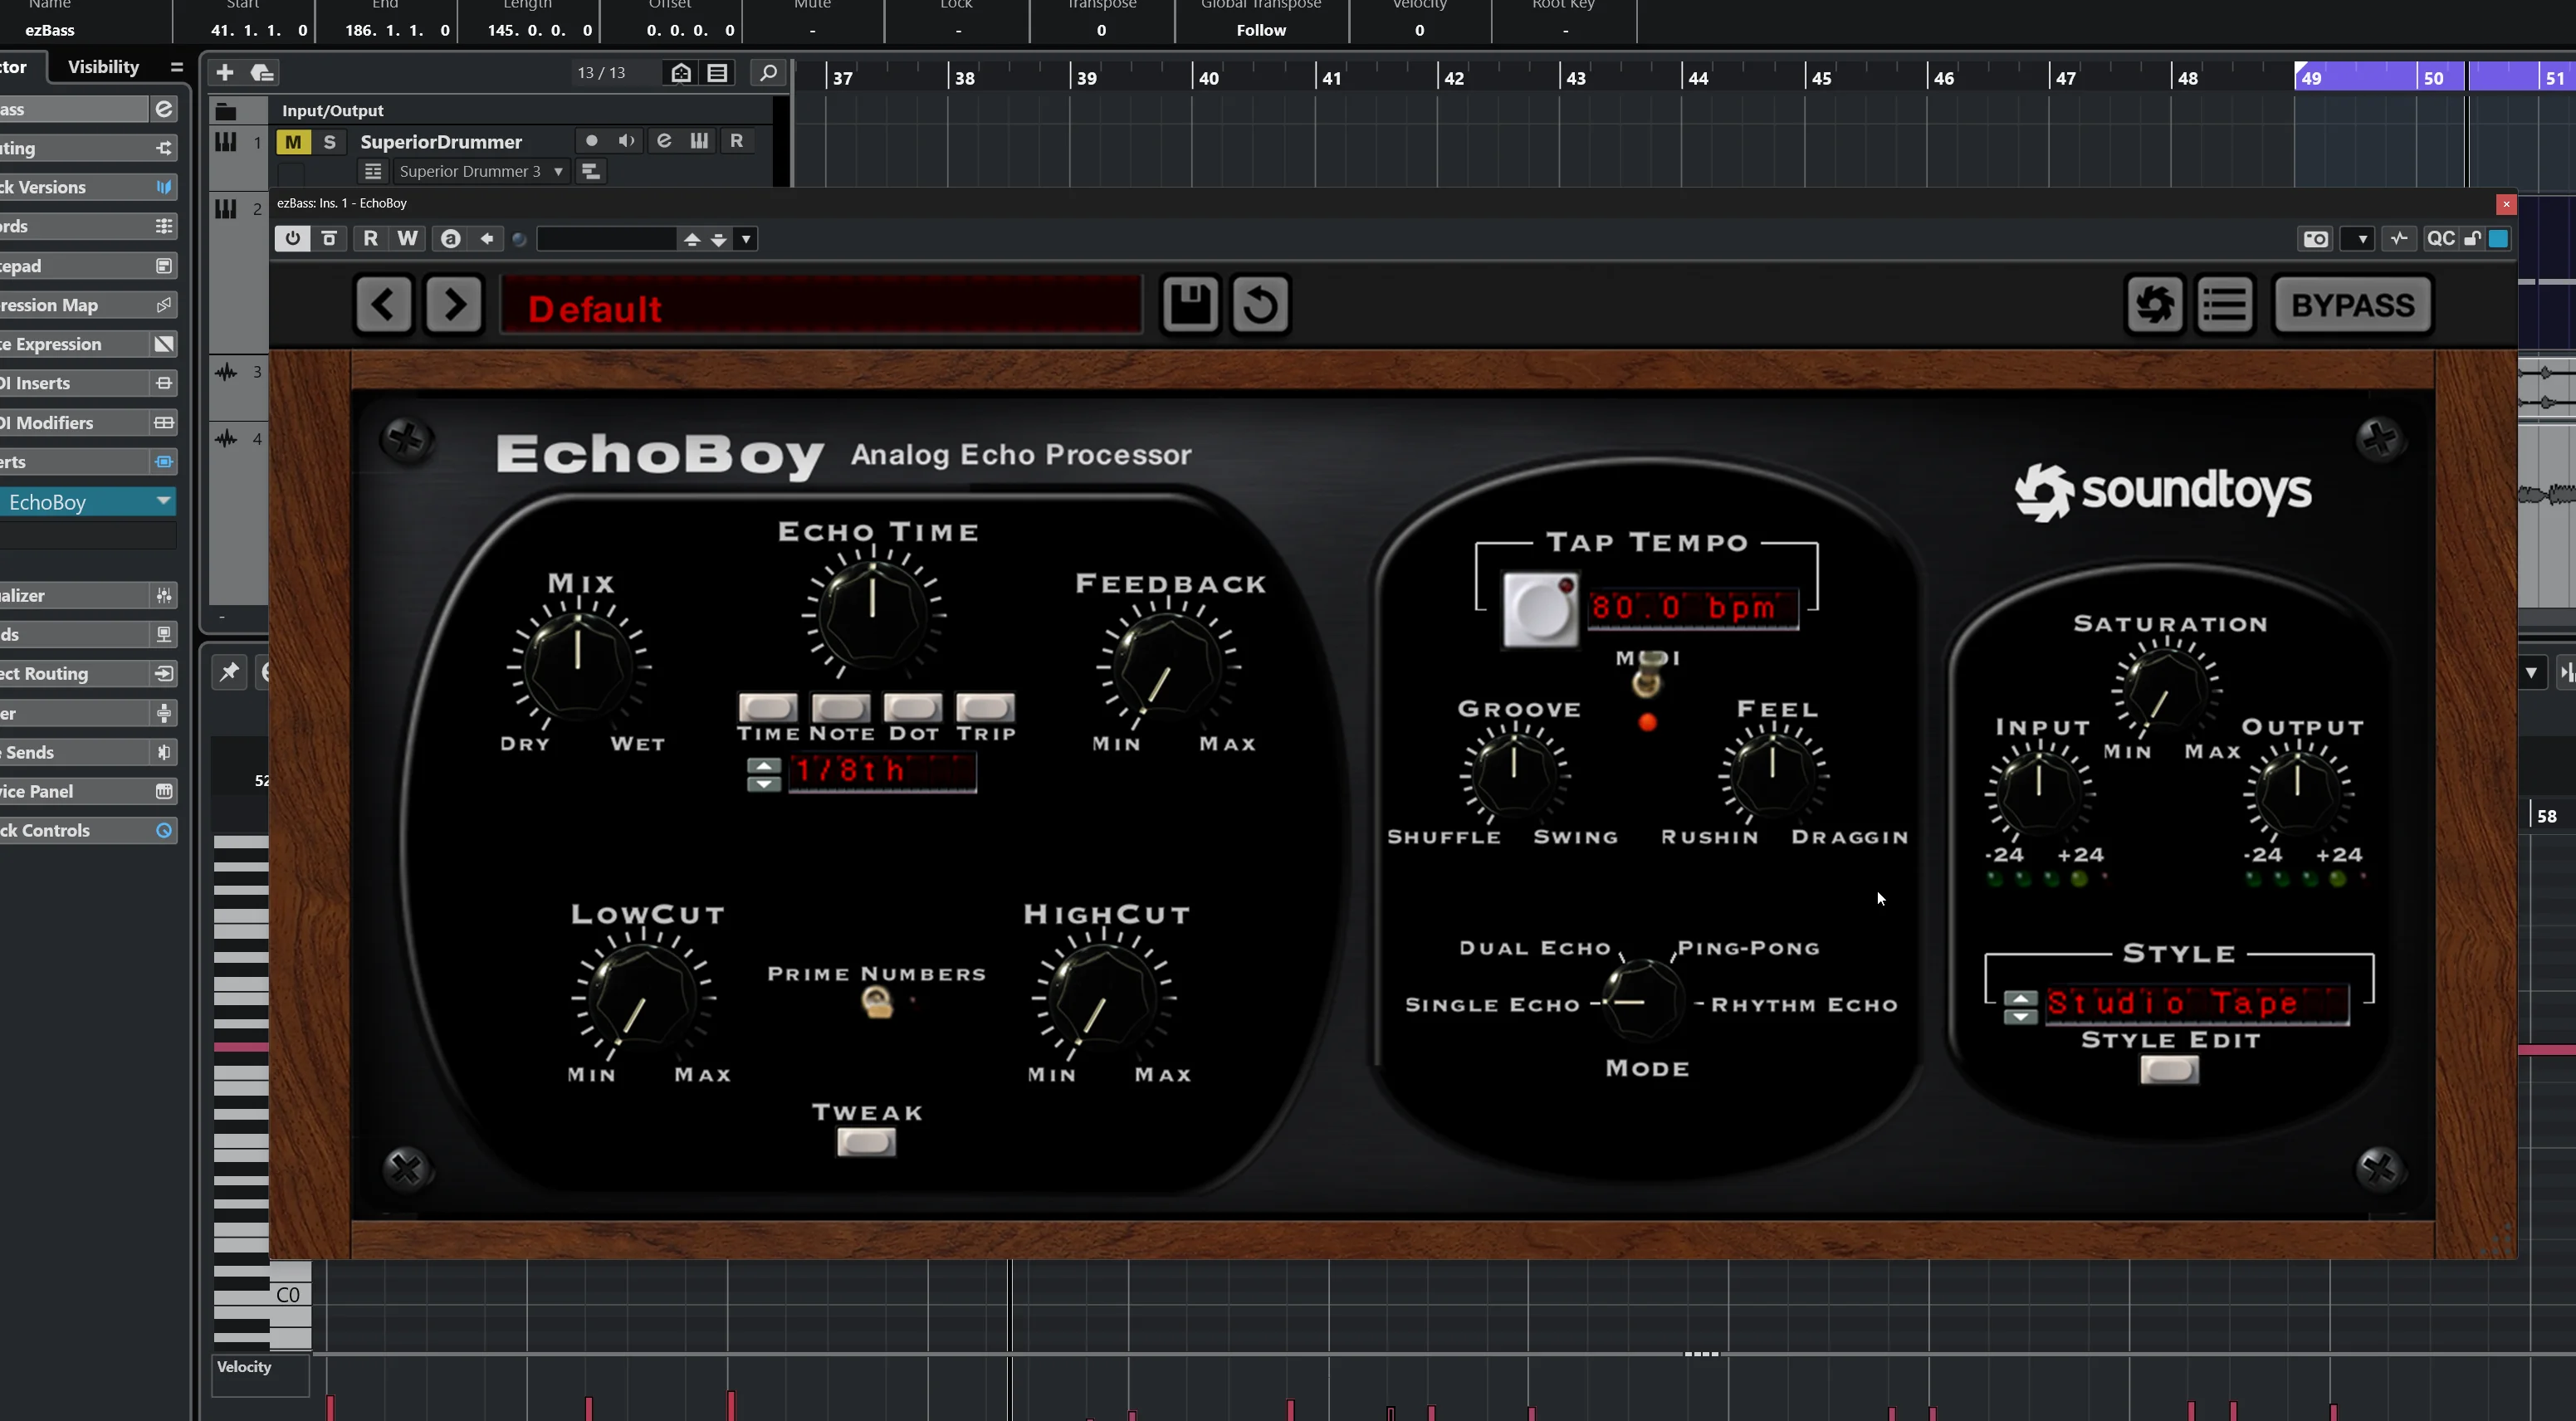
Task: Load the next EchoBoy preset
Action: click(454, 304)
